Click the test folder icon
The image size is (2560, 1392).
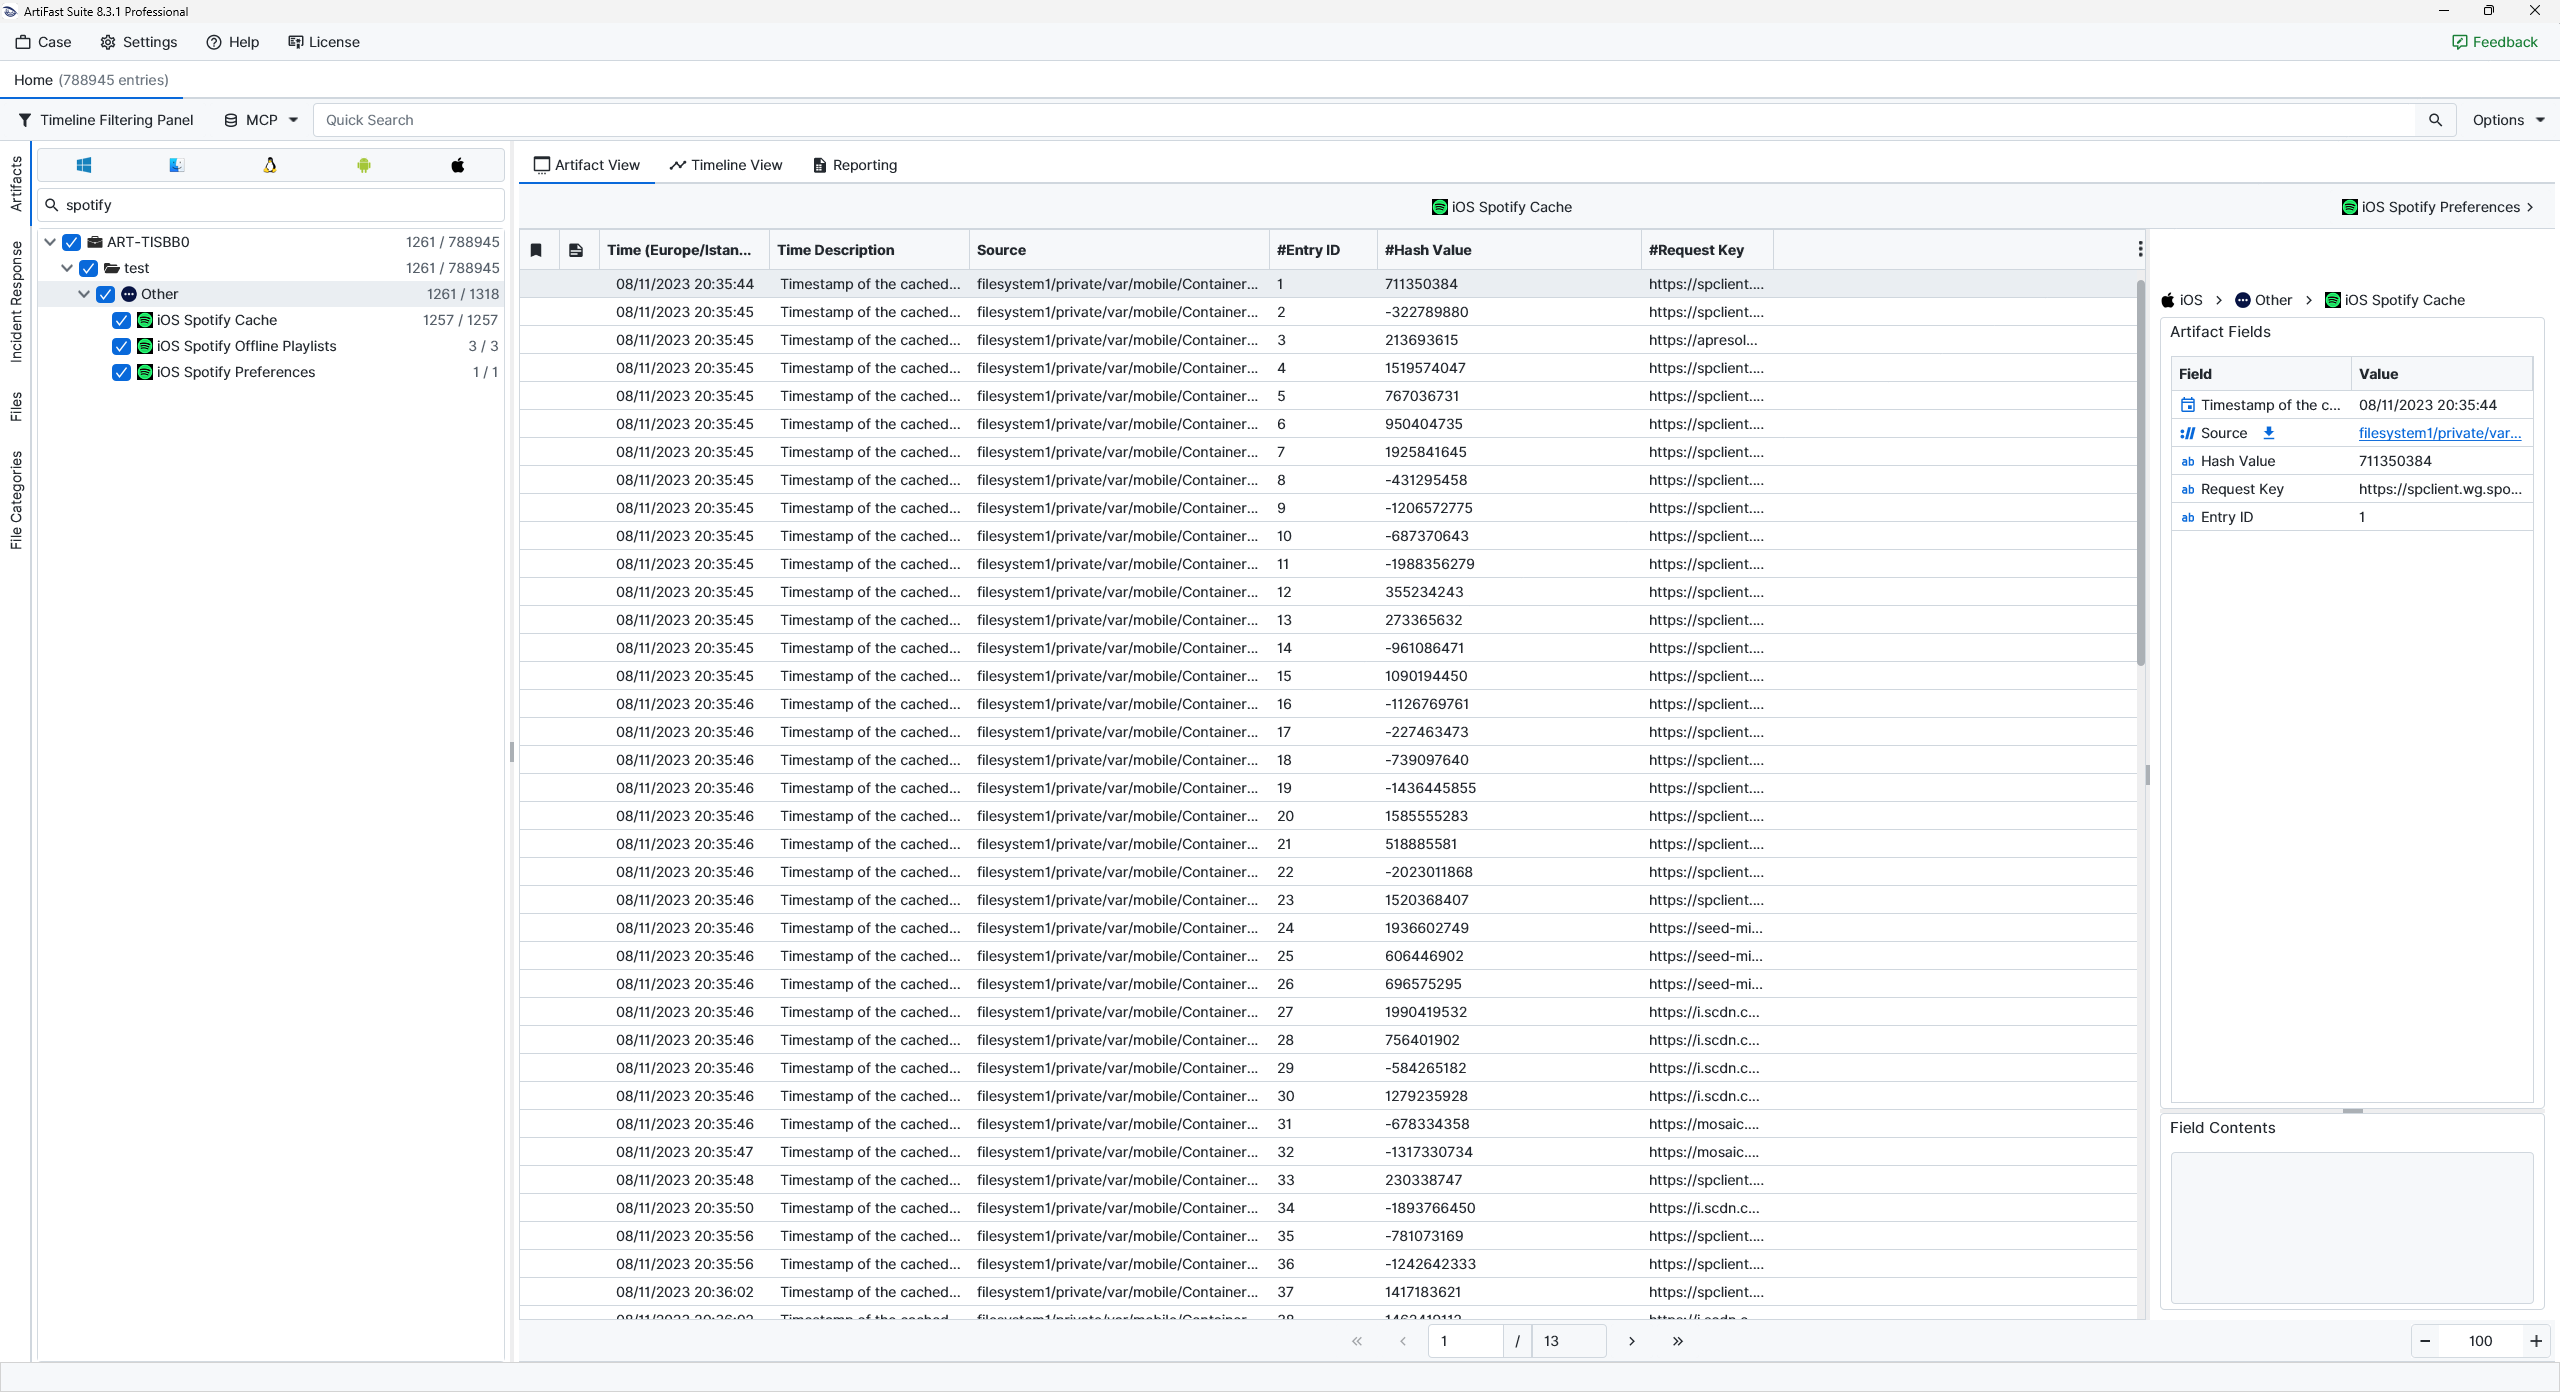coord(112,268)
